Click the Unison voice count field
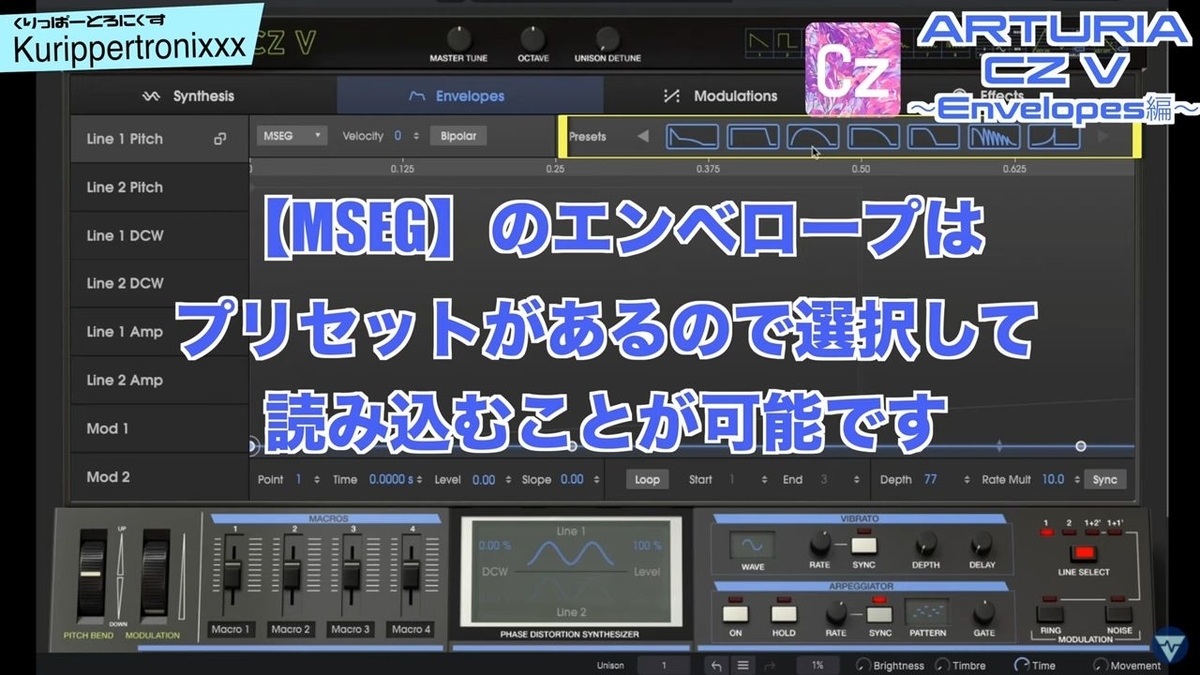 (664, 665)
